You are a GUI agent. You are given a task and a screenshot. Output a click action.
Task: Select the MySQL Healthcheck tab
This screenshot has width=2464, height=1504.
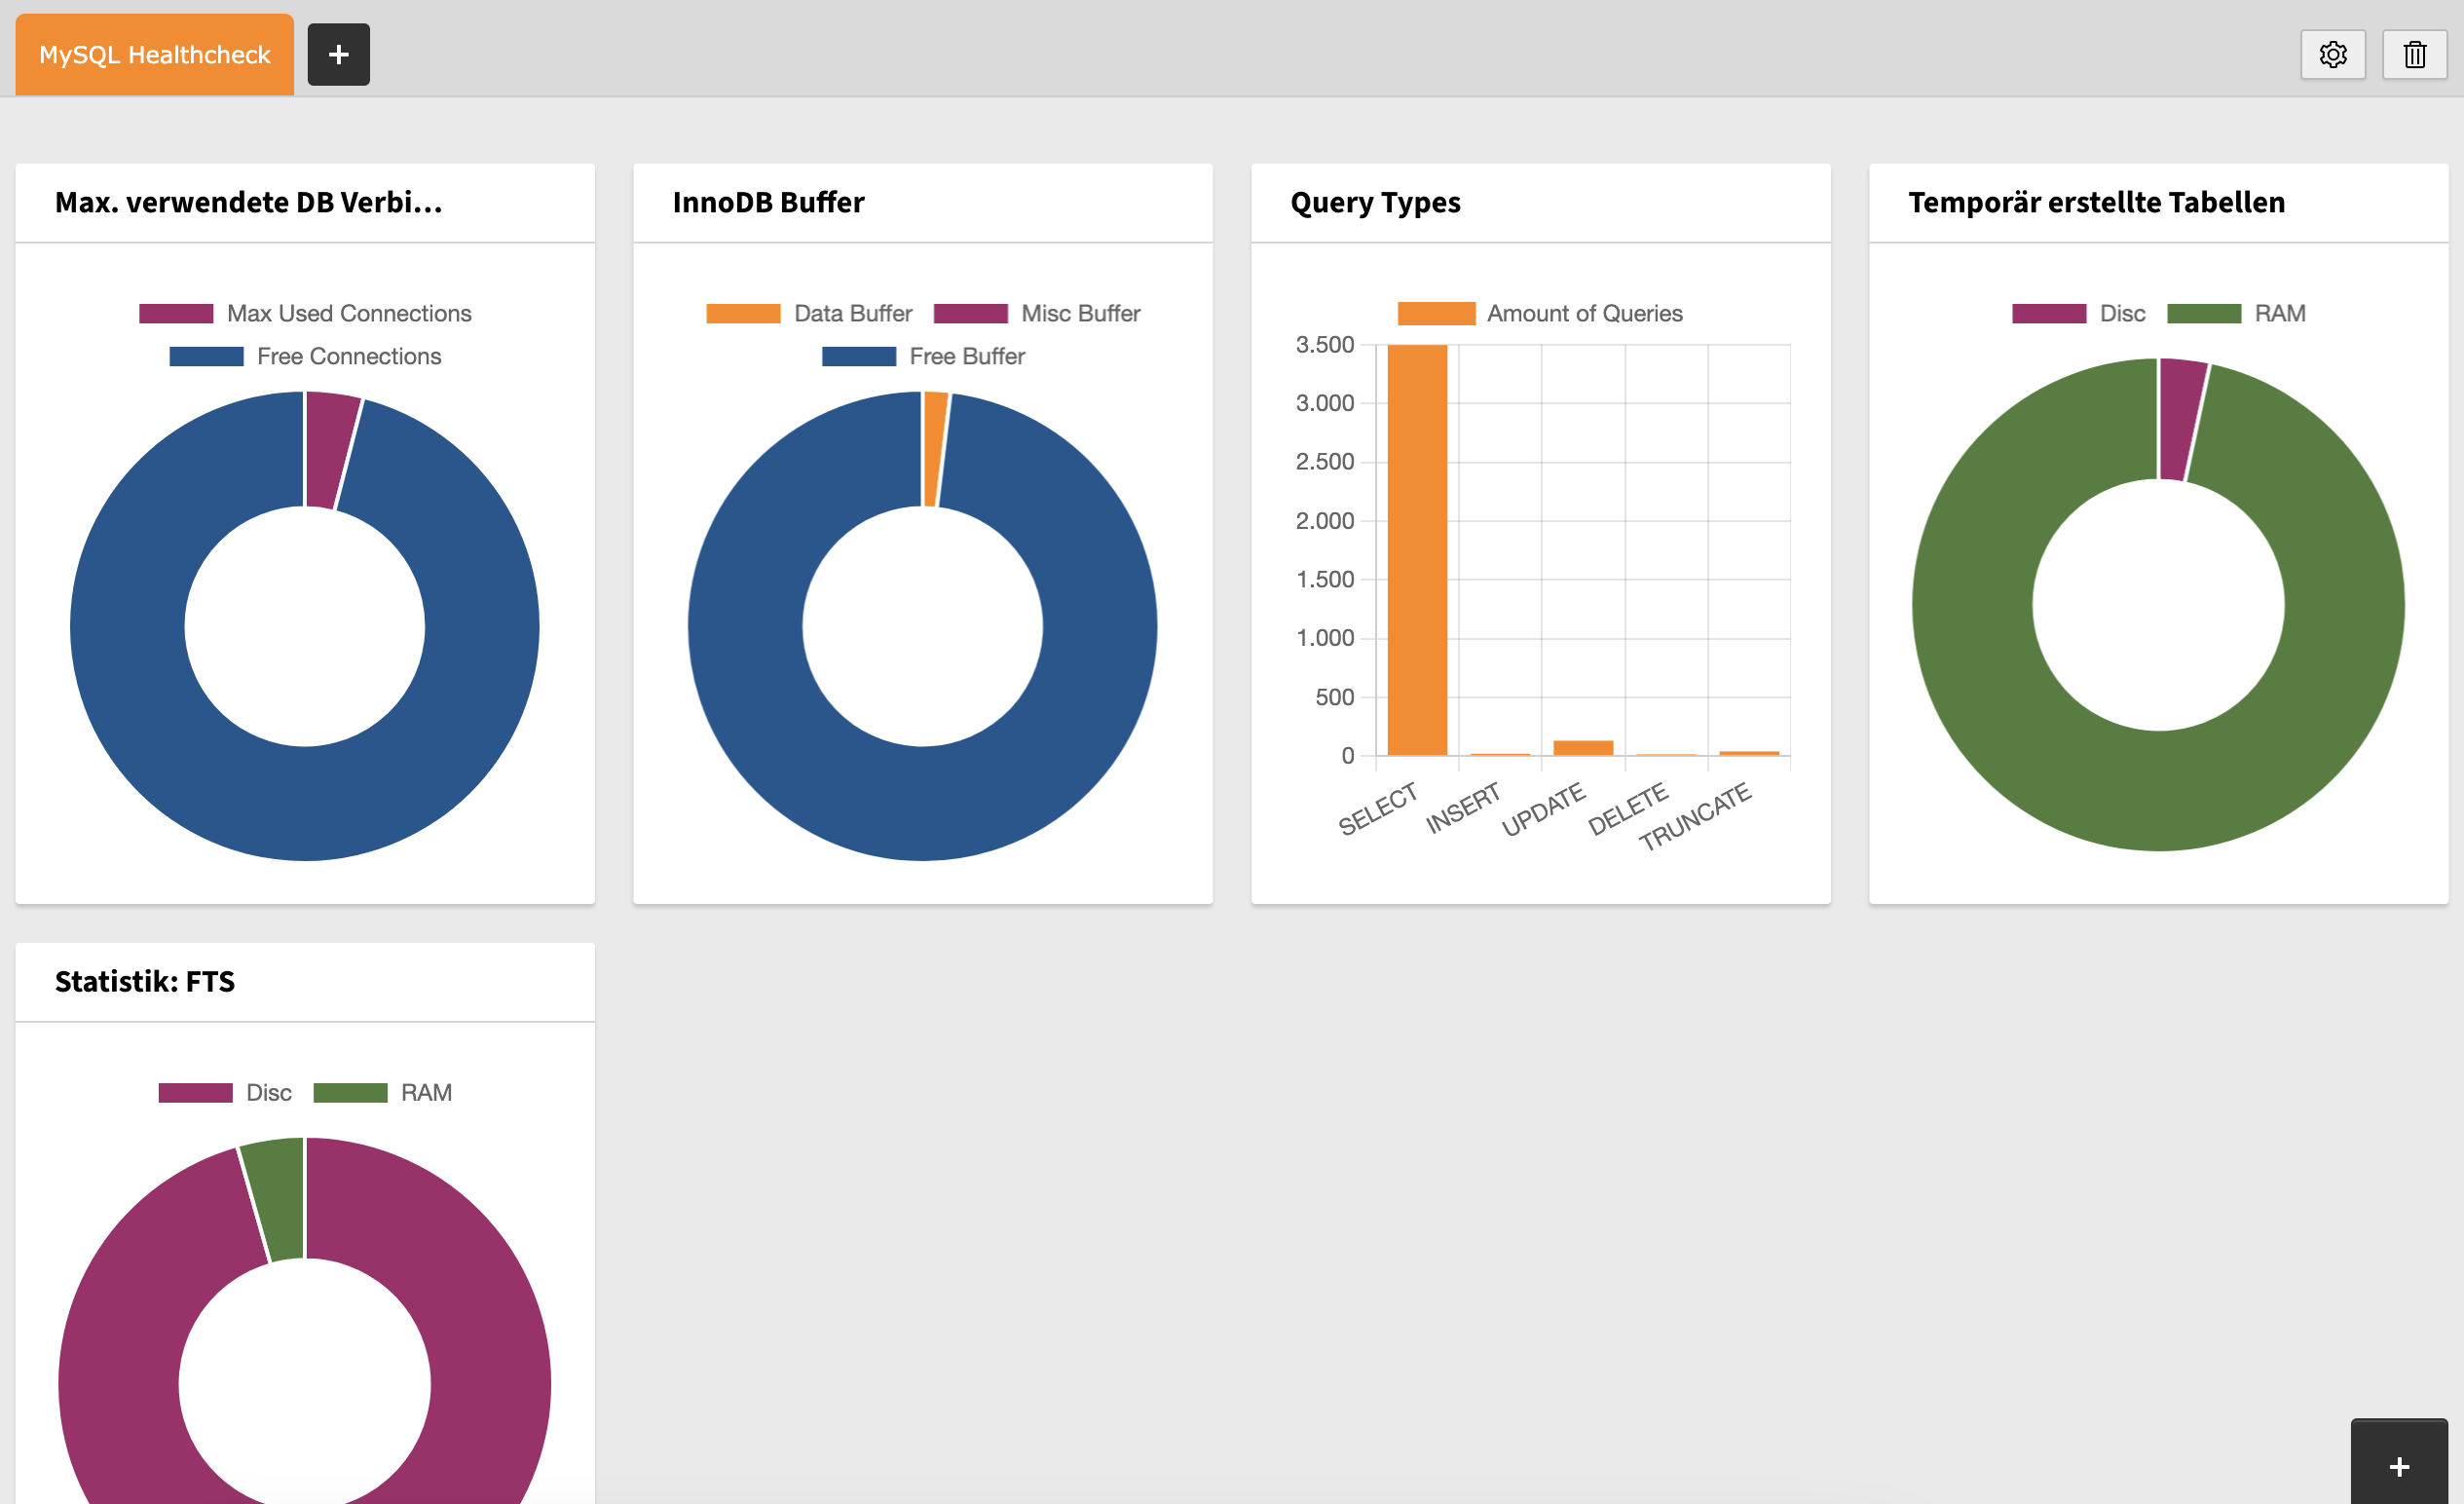[154, 54]
